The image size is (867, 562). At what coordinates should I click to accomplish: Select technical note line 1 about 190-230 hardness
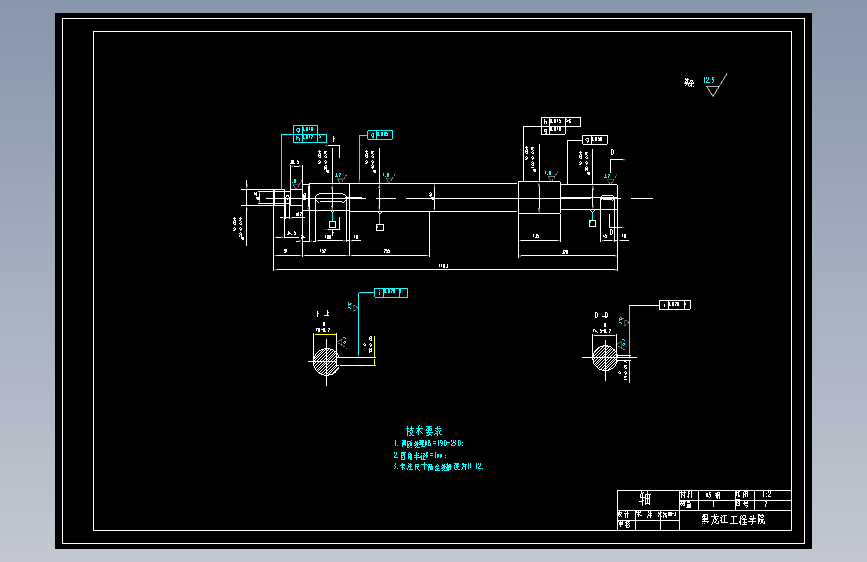point(429,444)
